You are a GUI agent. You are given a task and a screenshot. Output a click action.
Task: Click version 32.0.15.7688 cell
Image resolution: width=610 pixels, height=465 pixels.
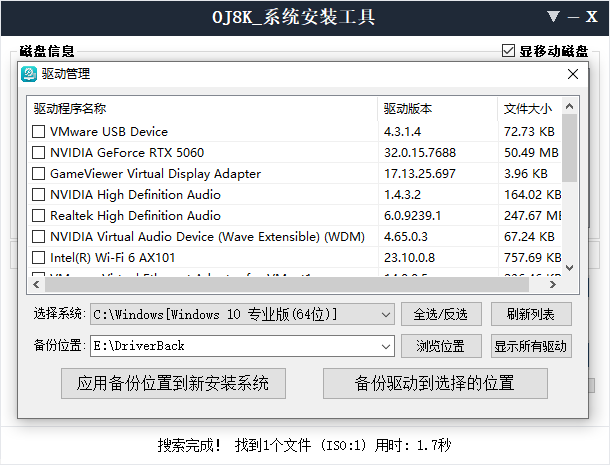point(420,153)
